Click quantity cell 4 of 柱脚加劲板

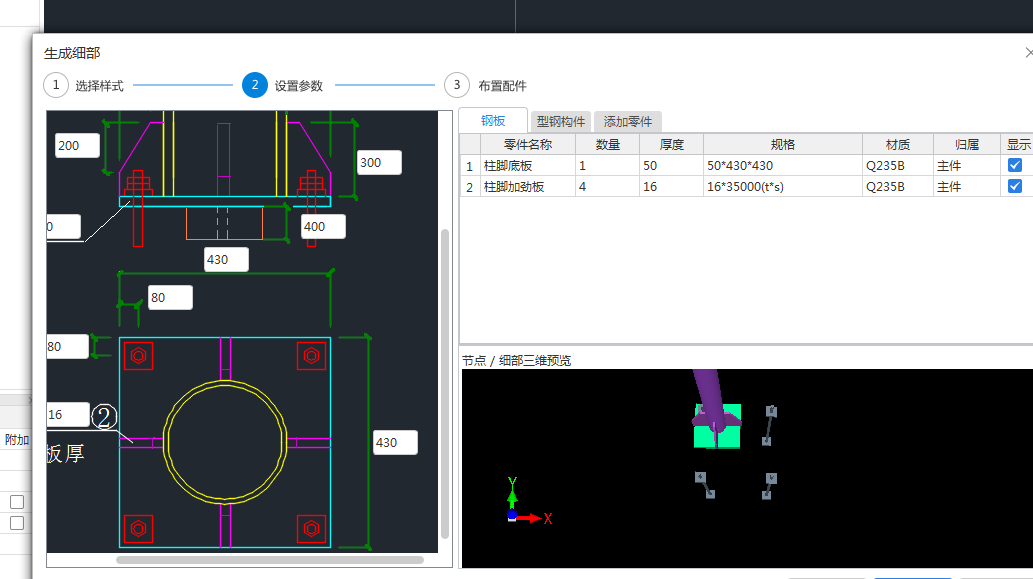(607, 186)
